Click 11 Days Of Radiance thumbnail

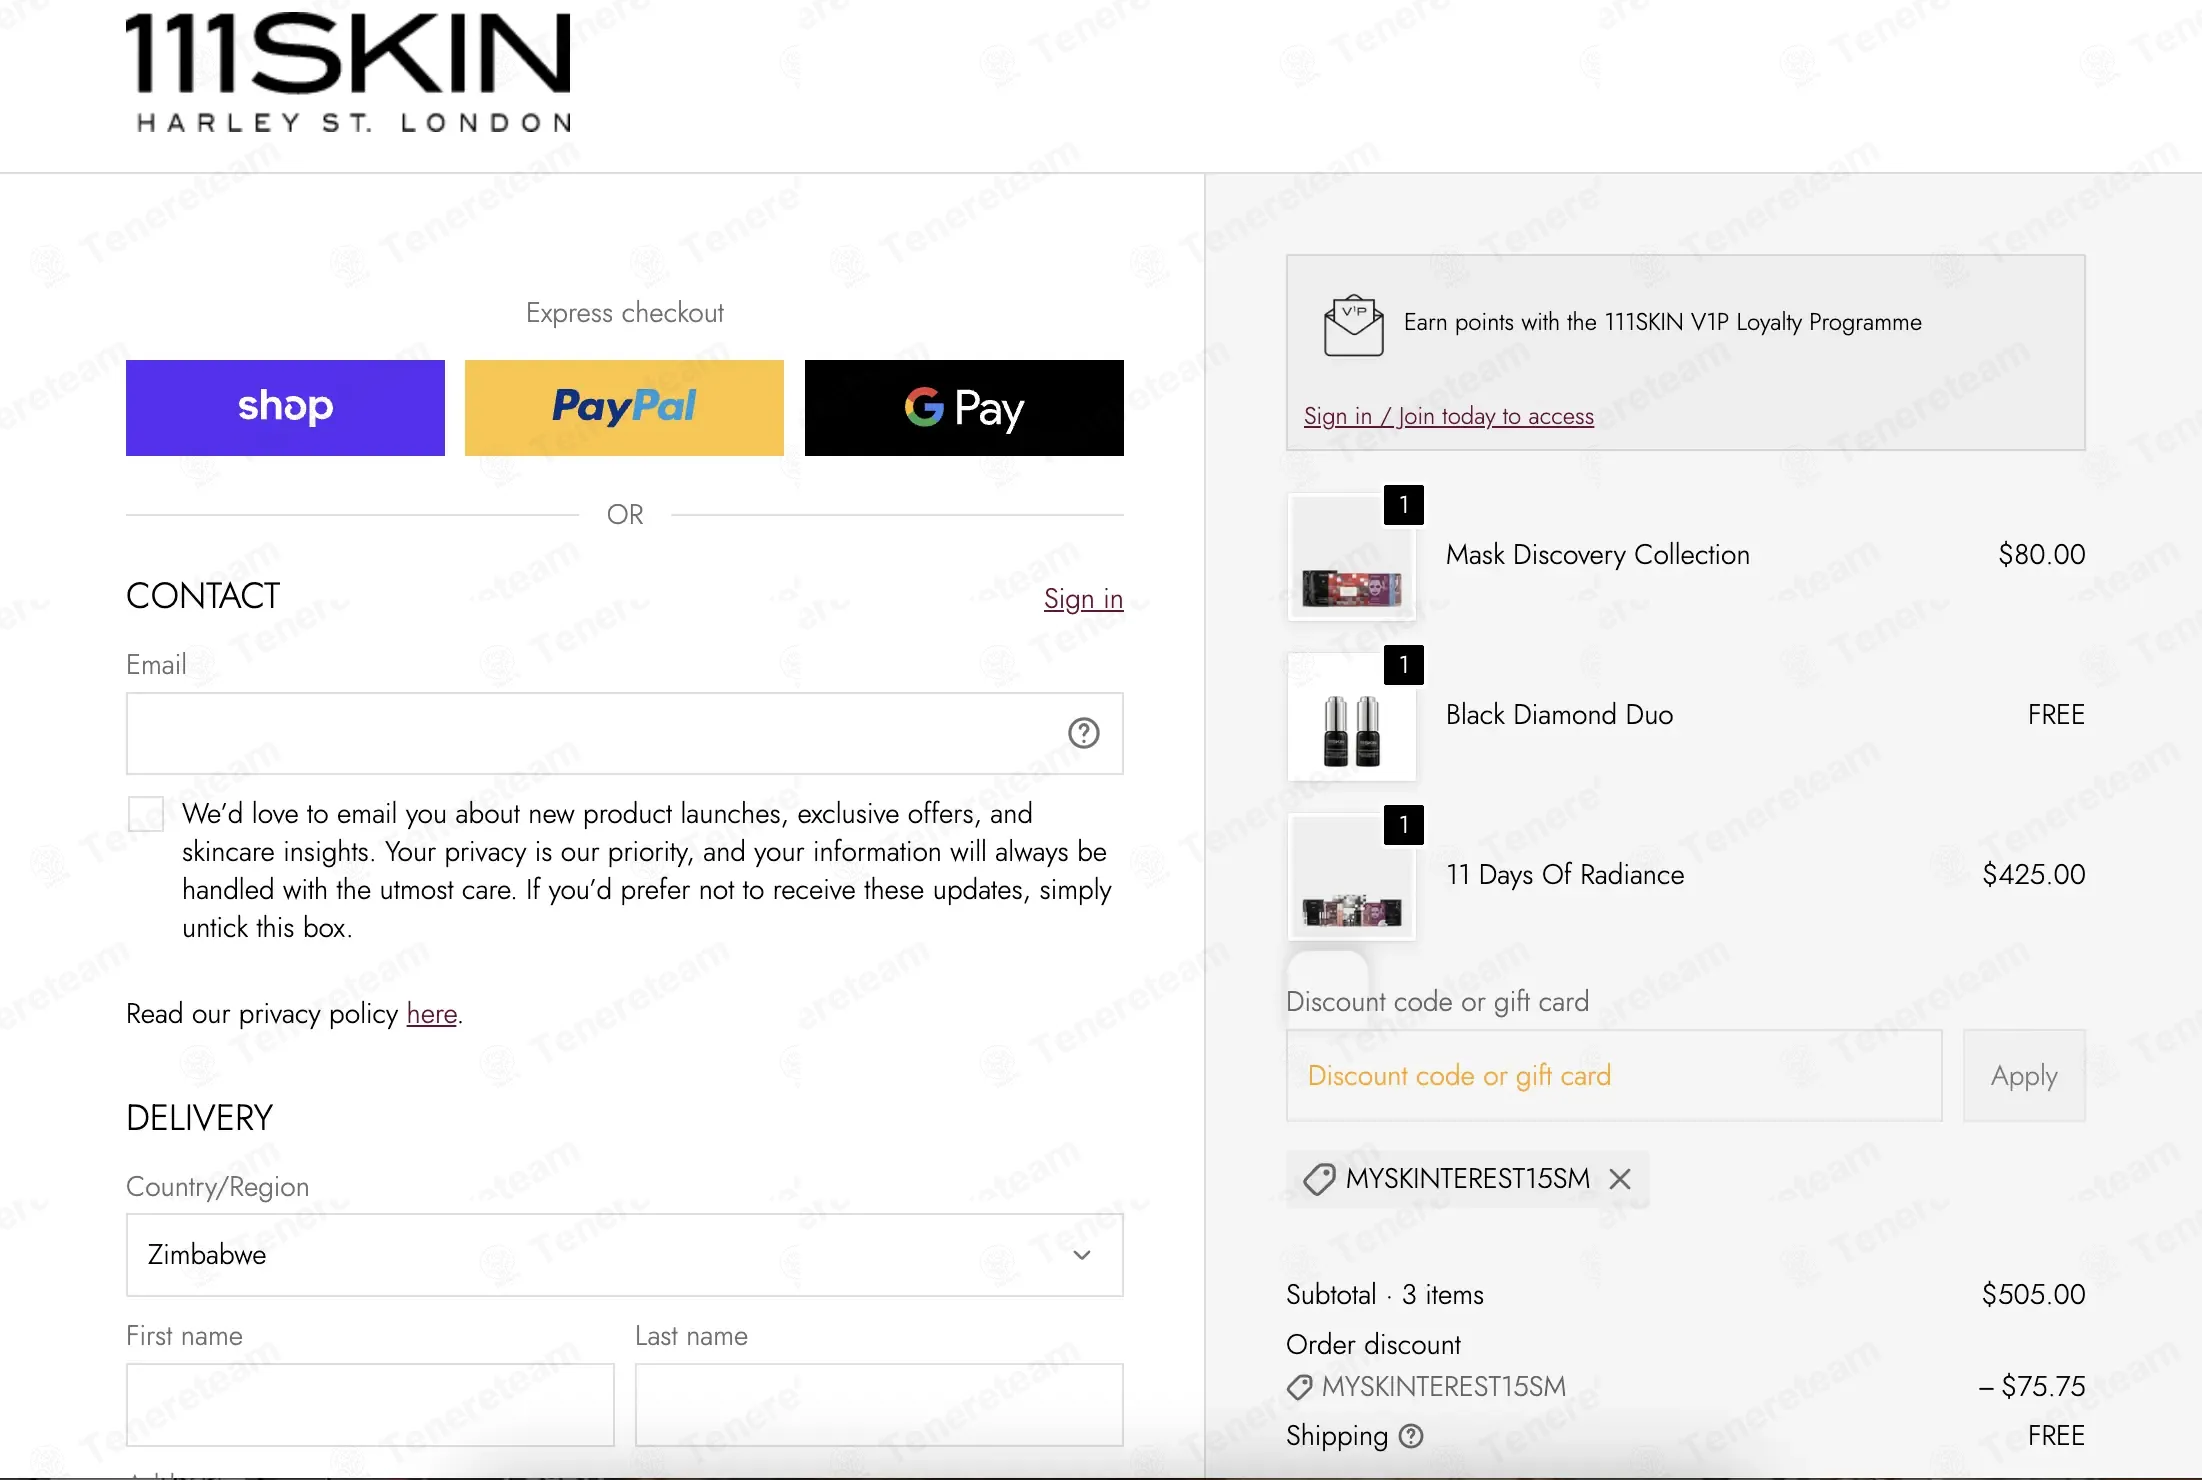(x=1352, y=876)
